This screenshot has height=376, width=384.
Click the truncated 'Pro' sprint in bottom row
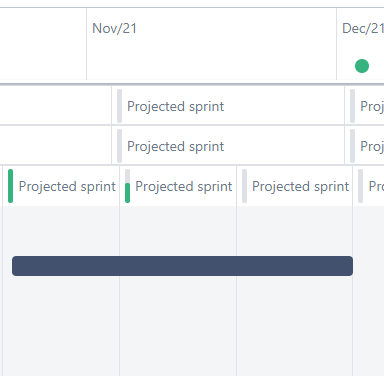coord(376,187)
